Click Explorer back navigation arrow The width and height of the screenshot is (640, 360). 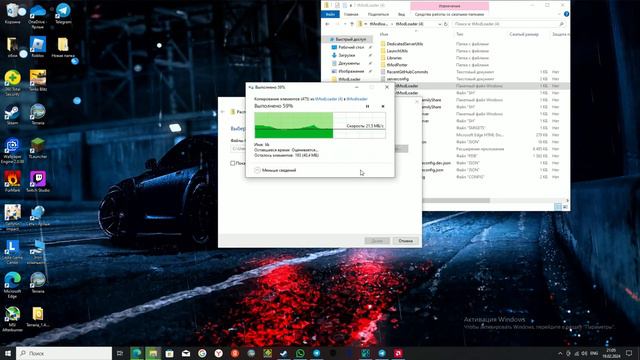pyautogui.click(x=327, y=24)
